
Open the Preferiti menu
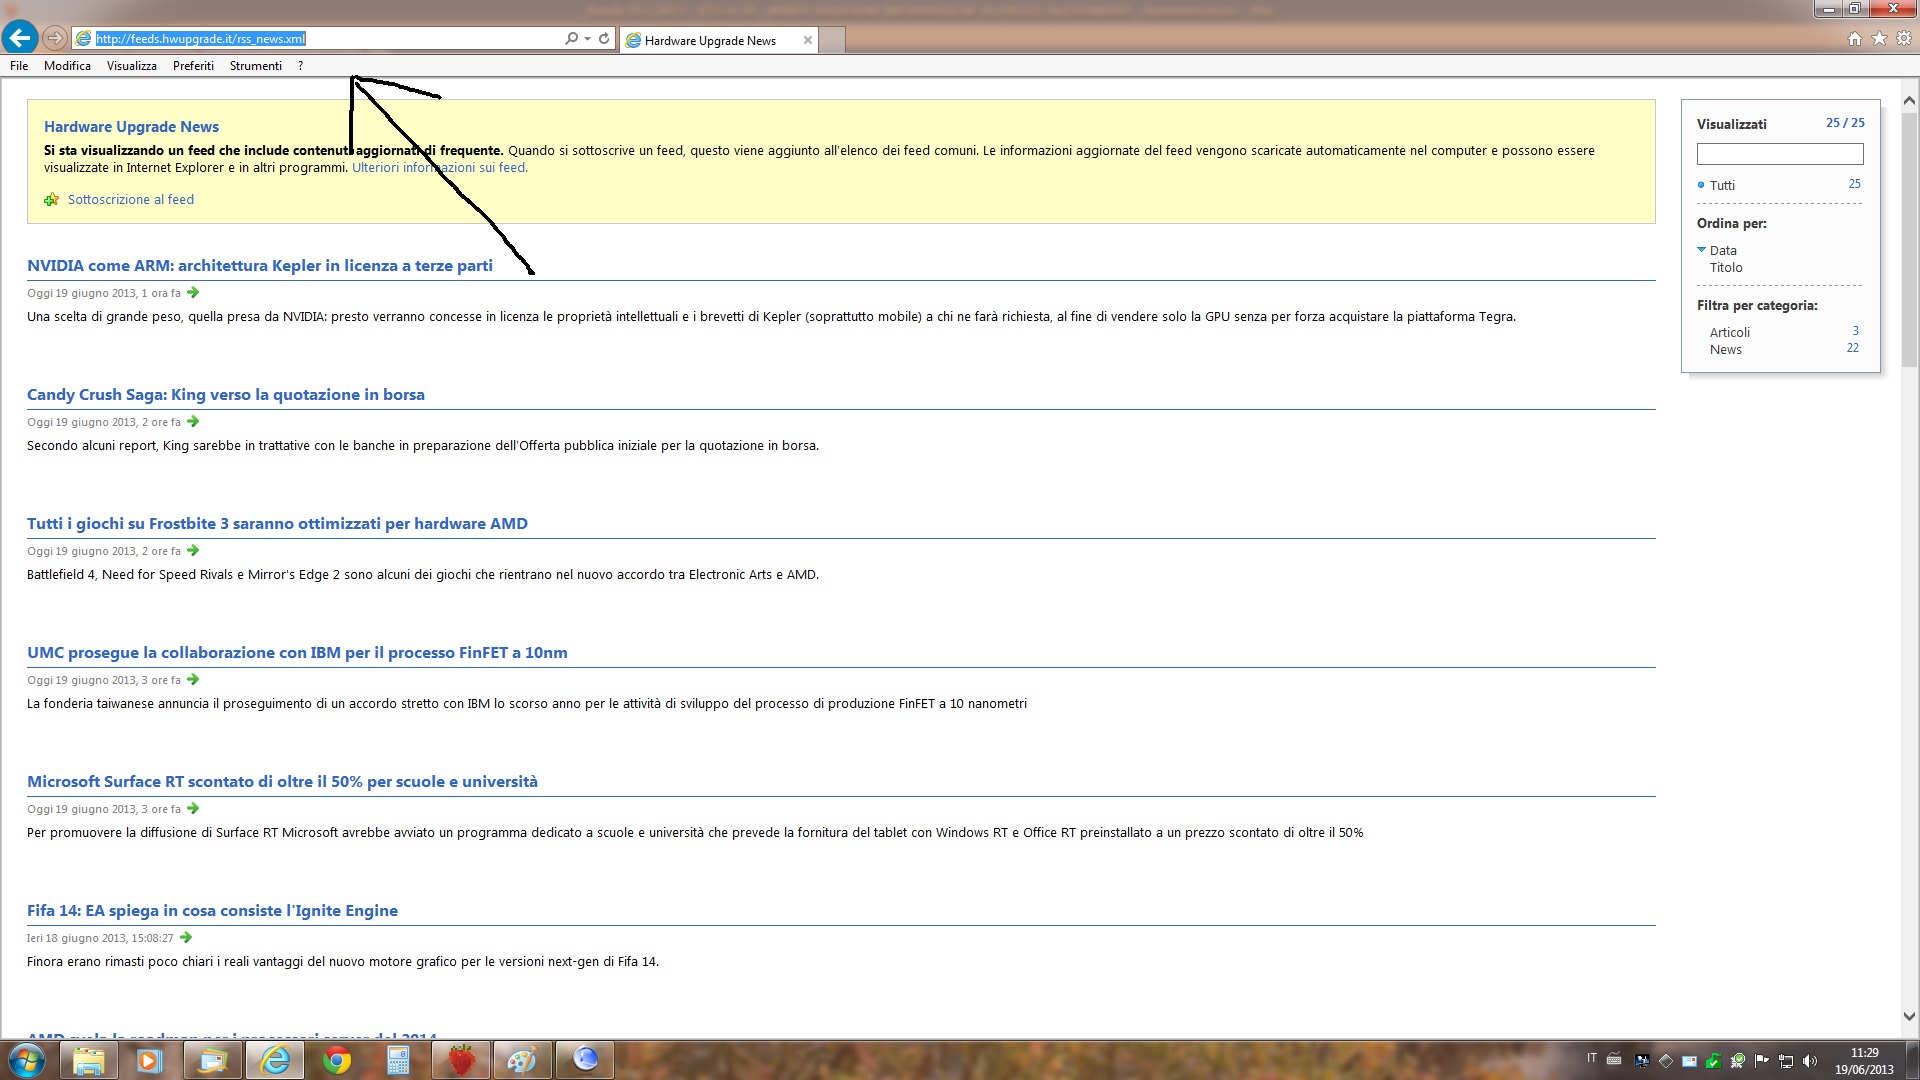[193, 66]
